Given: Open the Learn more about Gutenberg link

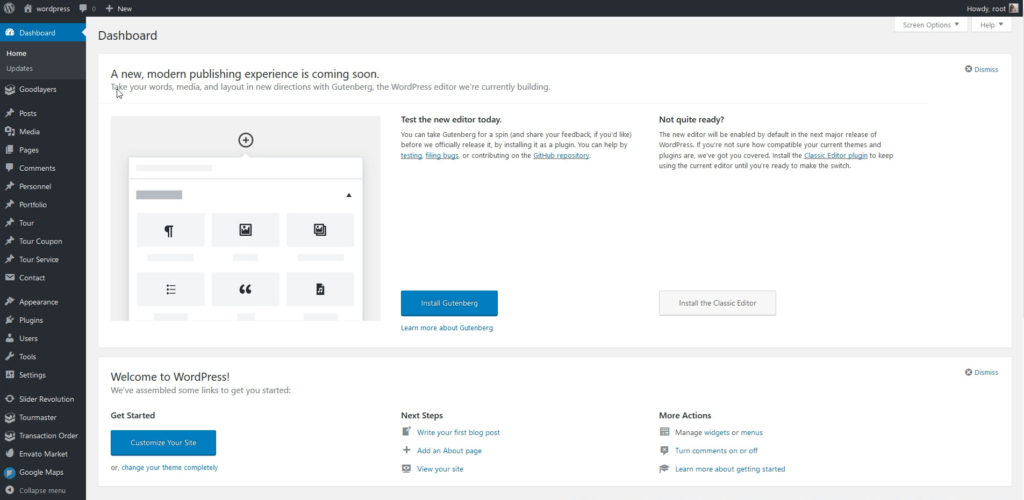Looking at the screenshot, I should click(x=447, y=328).
